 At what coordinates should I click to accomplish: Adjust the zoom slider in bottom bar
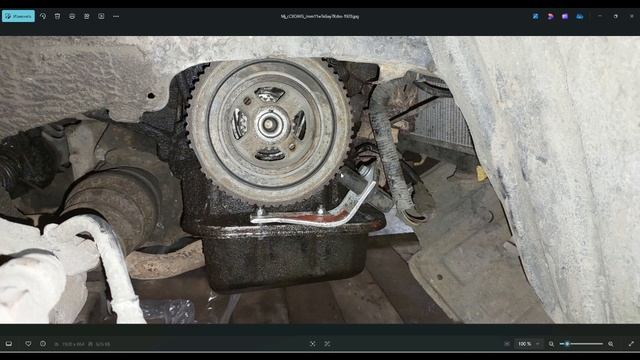coord(581,344)
